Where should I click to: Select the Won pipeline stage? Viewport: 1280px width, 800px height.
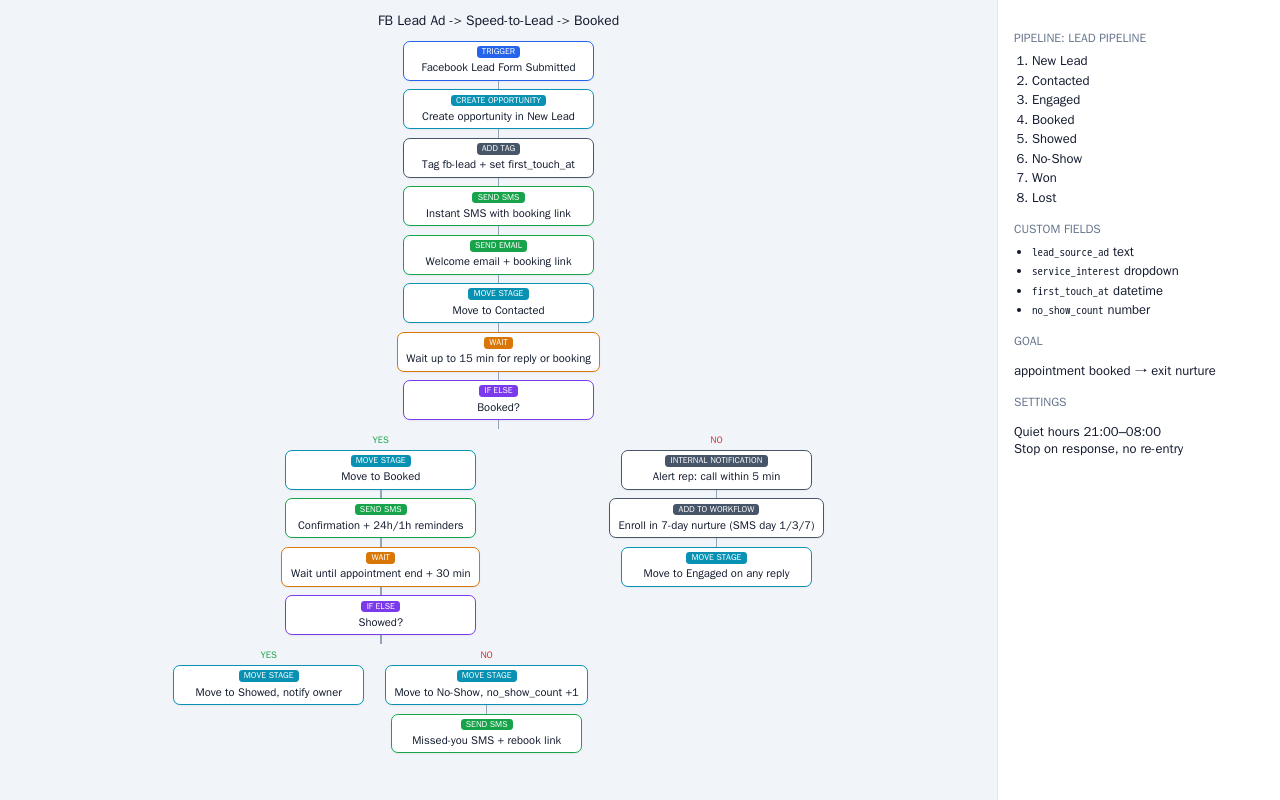tap(1044, 178)
